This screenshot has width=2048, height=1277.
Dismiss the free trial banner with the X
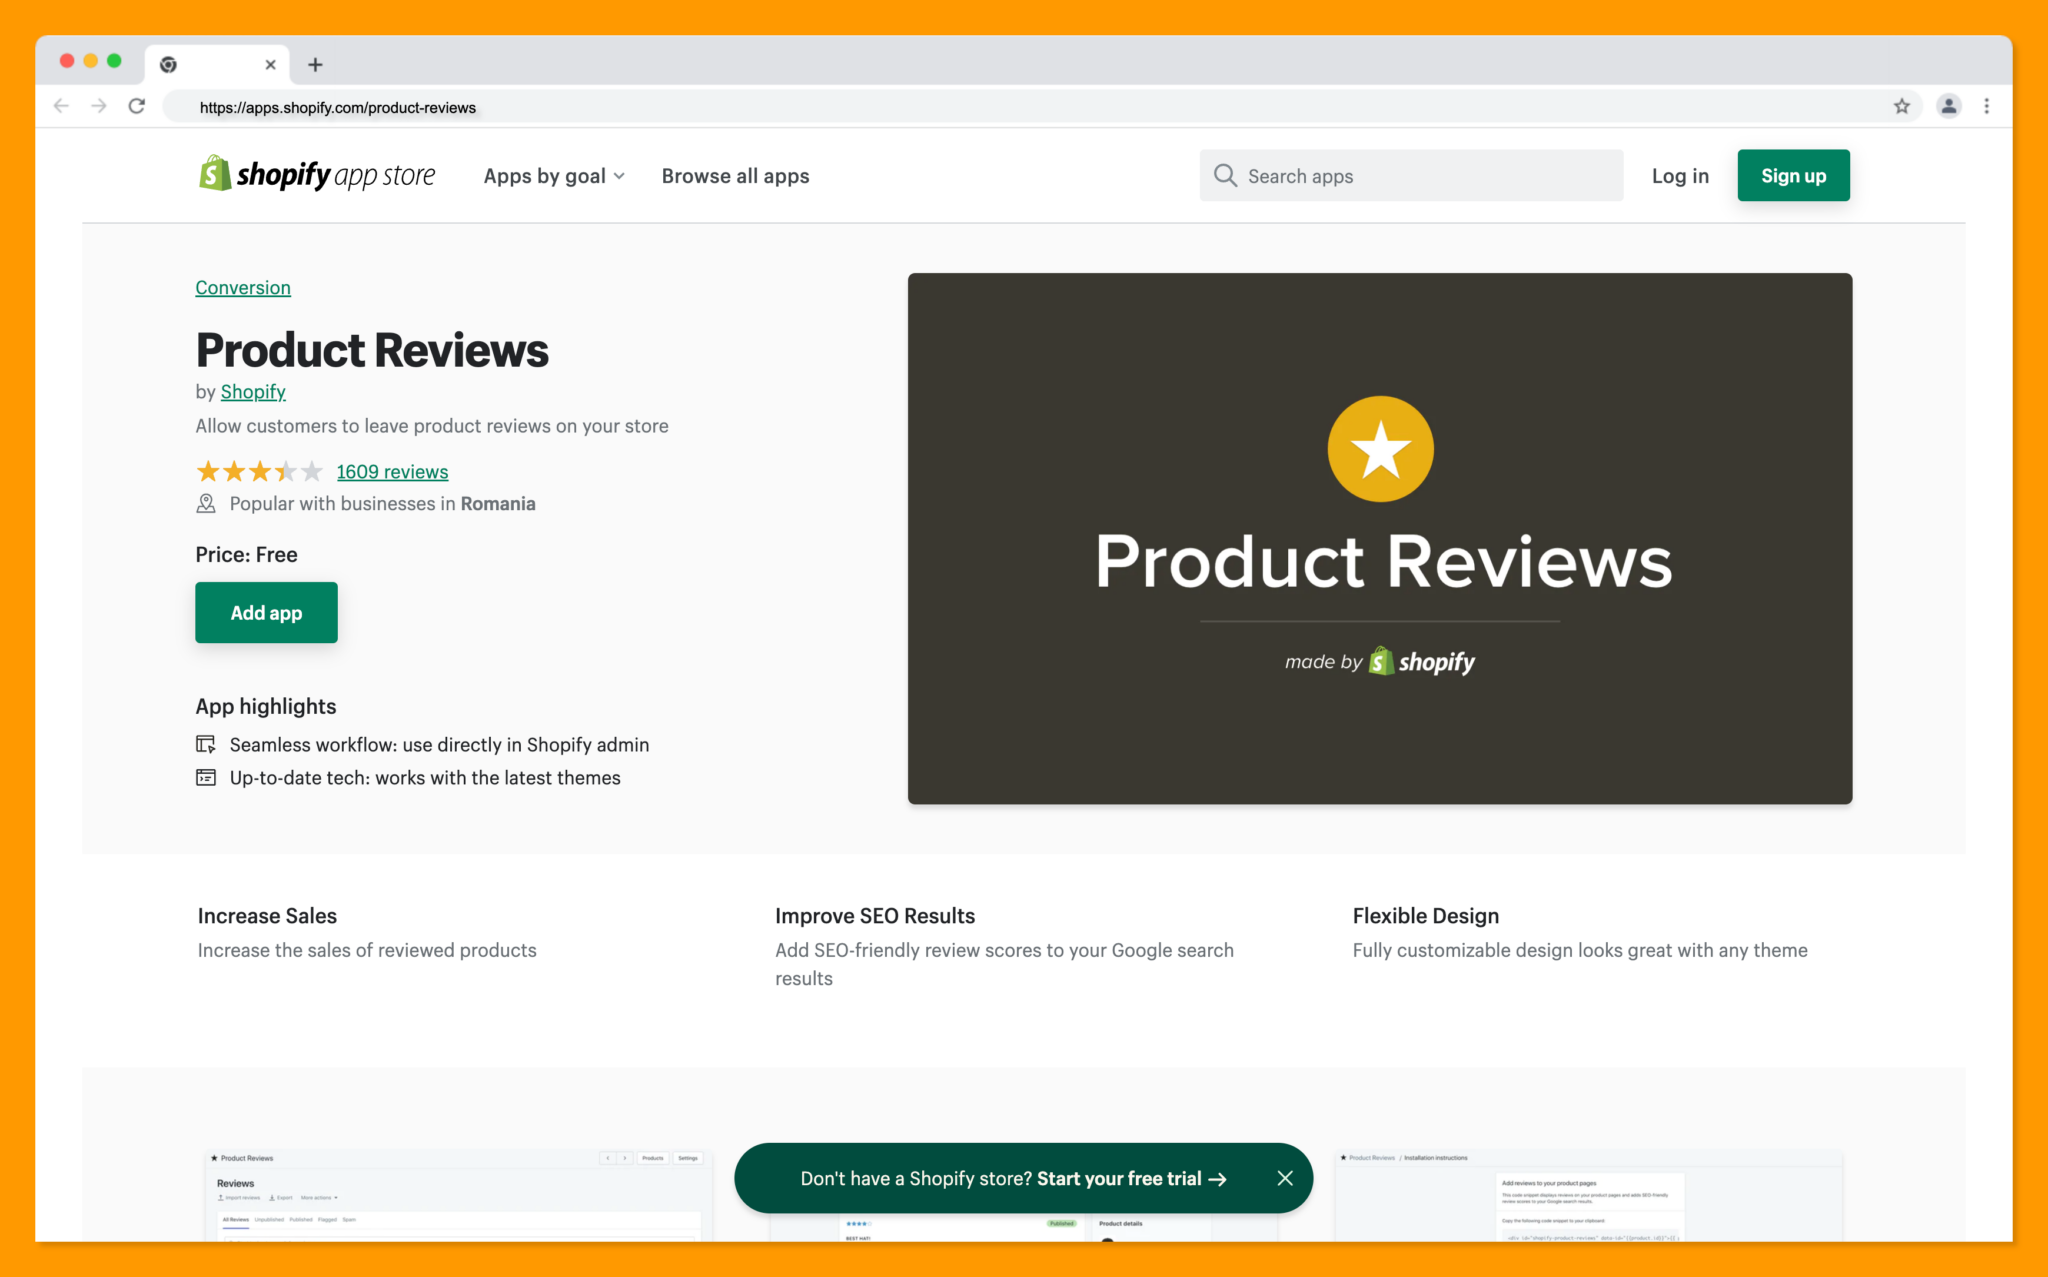(x=1285, y=1178)
